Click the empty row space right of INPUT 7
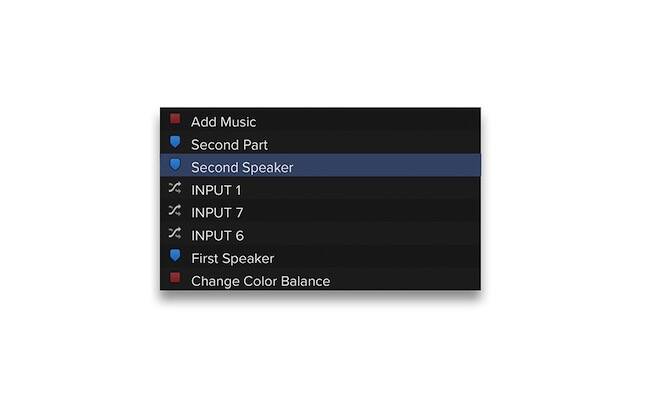The width and height of the screenshot is (648, 401). (x=362, y=213)
